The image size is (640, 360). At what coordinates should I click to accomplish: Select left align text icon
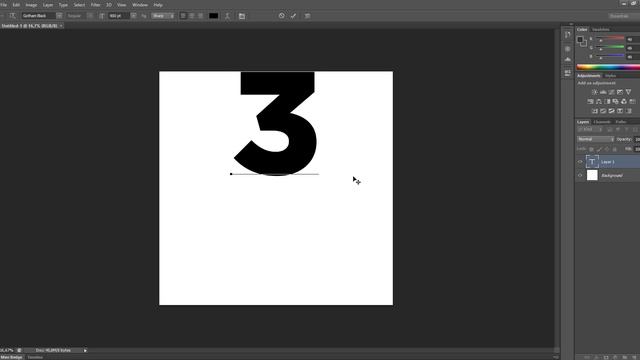pos(183,16)
